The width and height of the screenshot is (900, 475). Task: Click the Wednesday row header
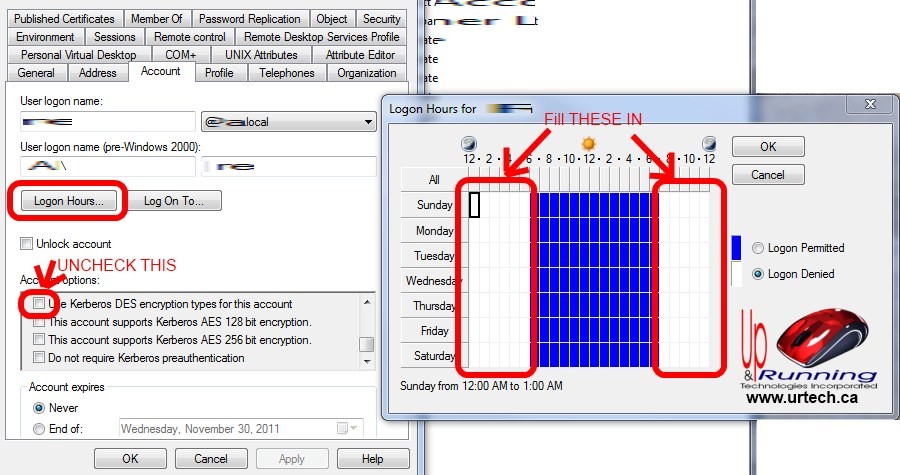pyautogui.click(x=431, y=281)
